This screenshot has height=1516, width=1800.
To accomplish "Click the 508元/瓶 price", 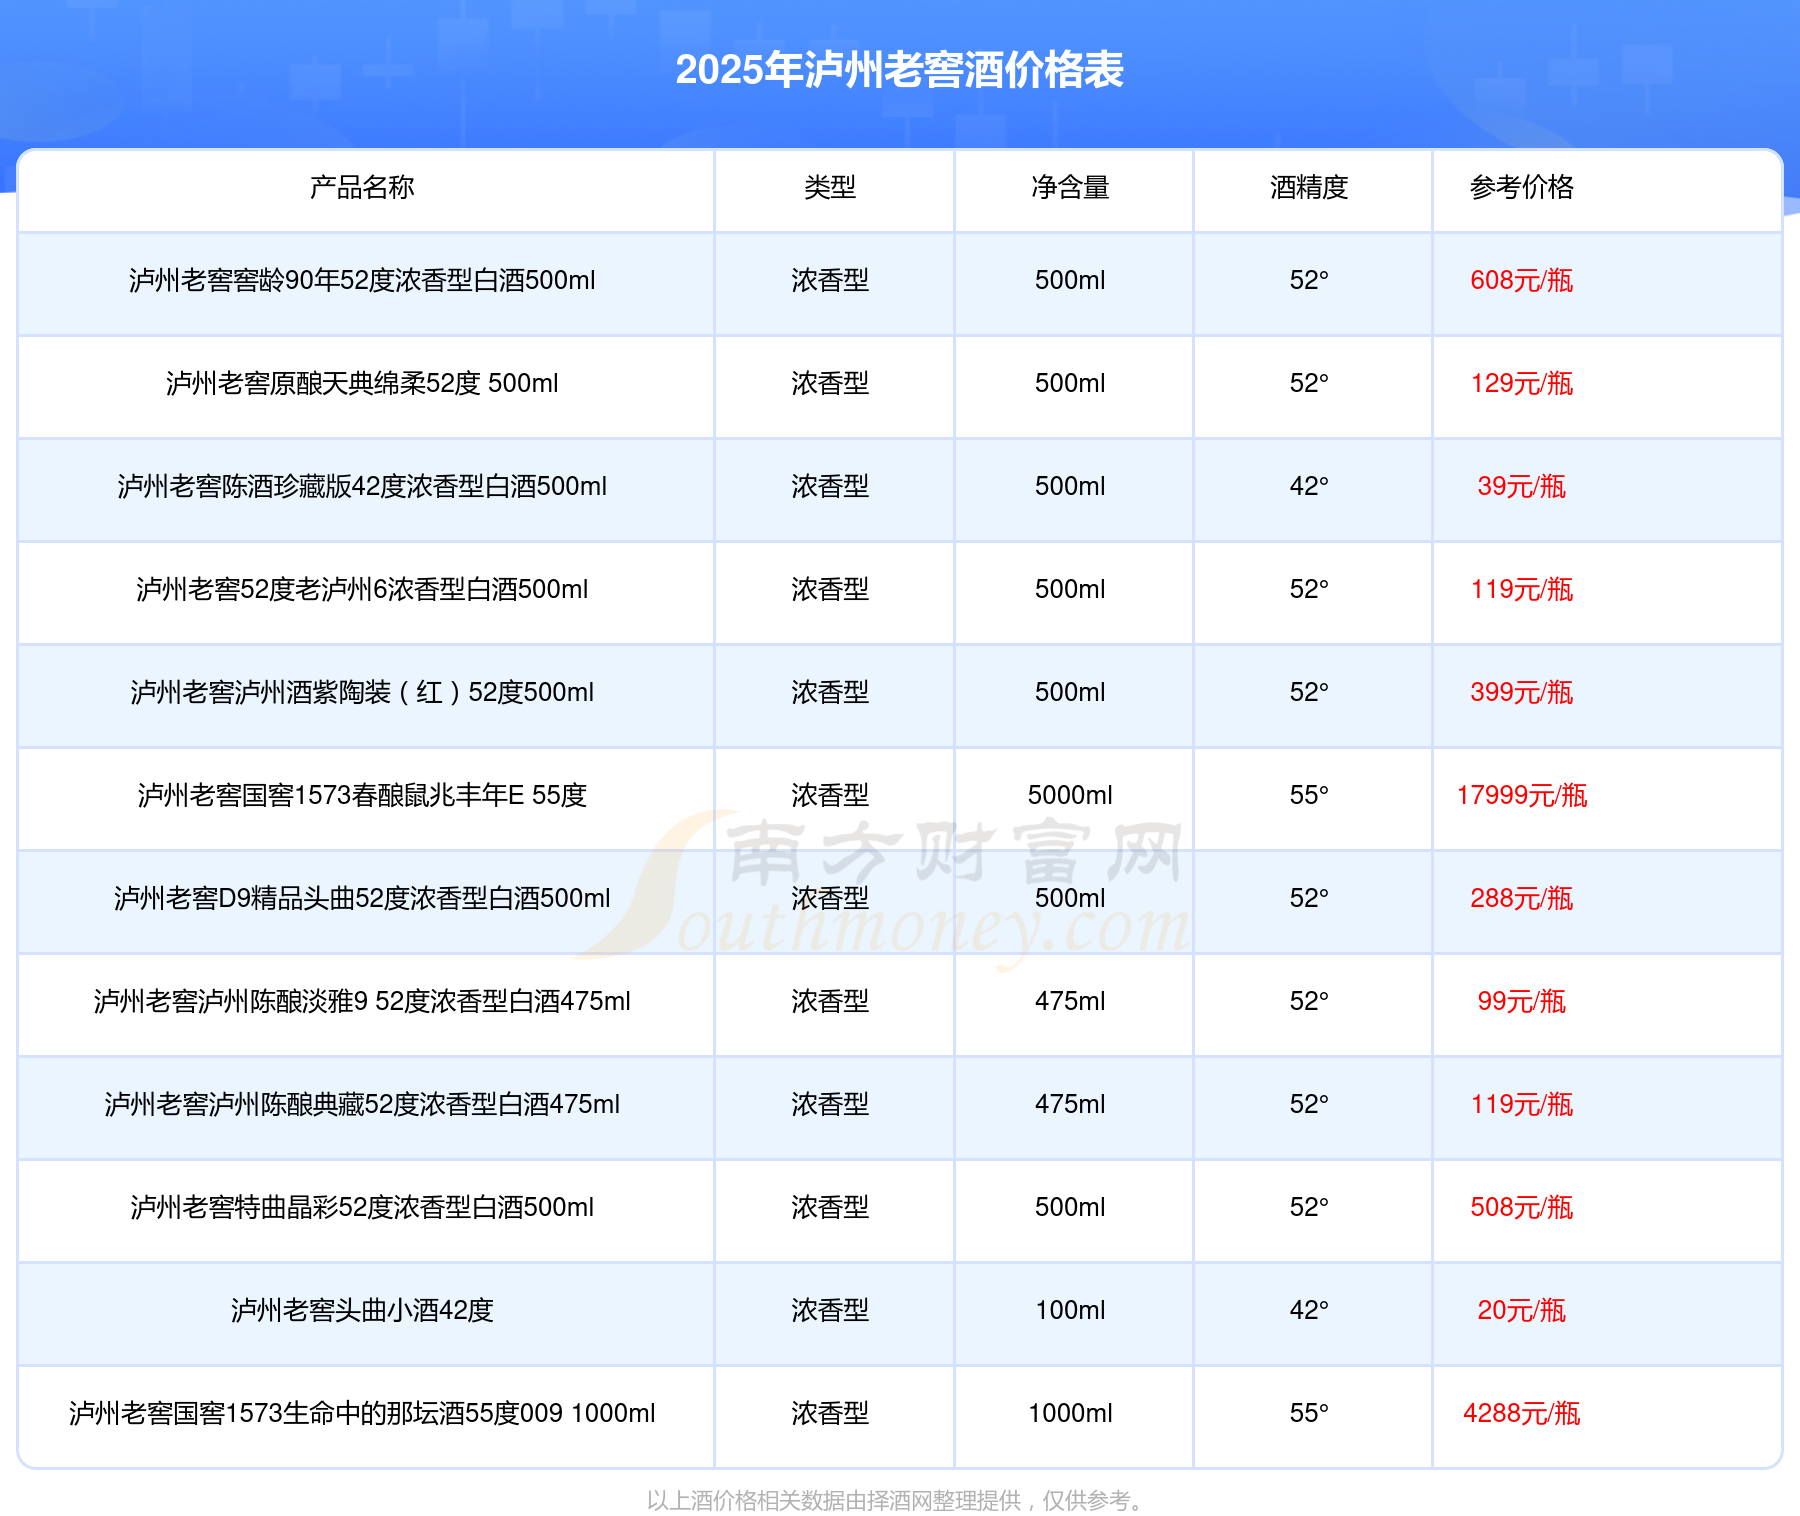I will click(1521, 1207).
